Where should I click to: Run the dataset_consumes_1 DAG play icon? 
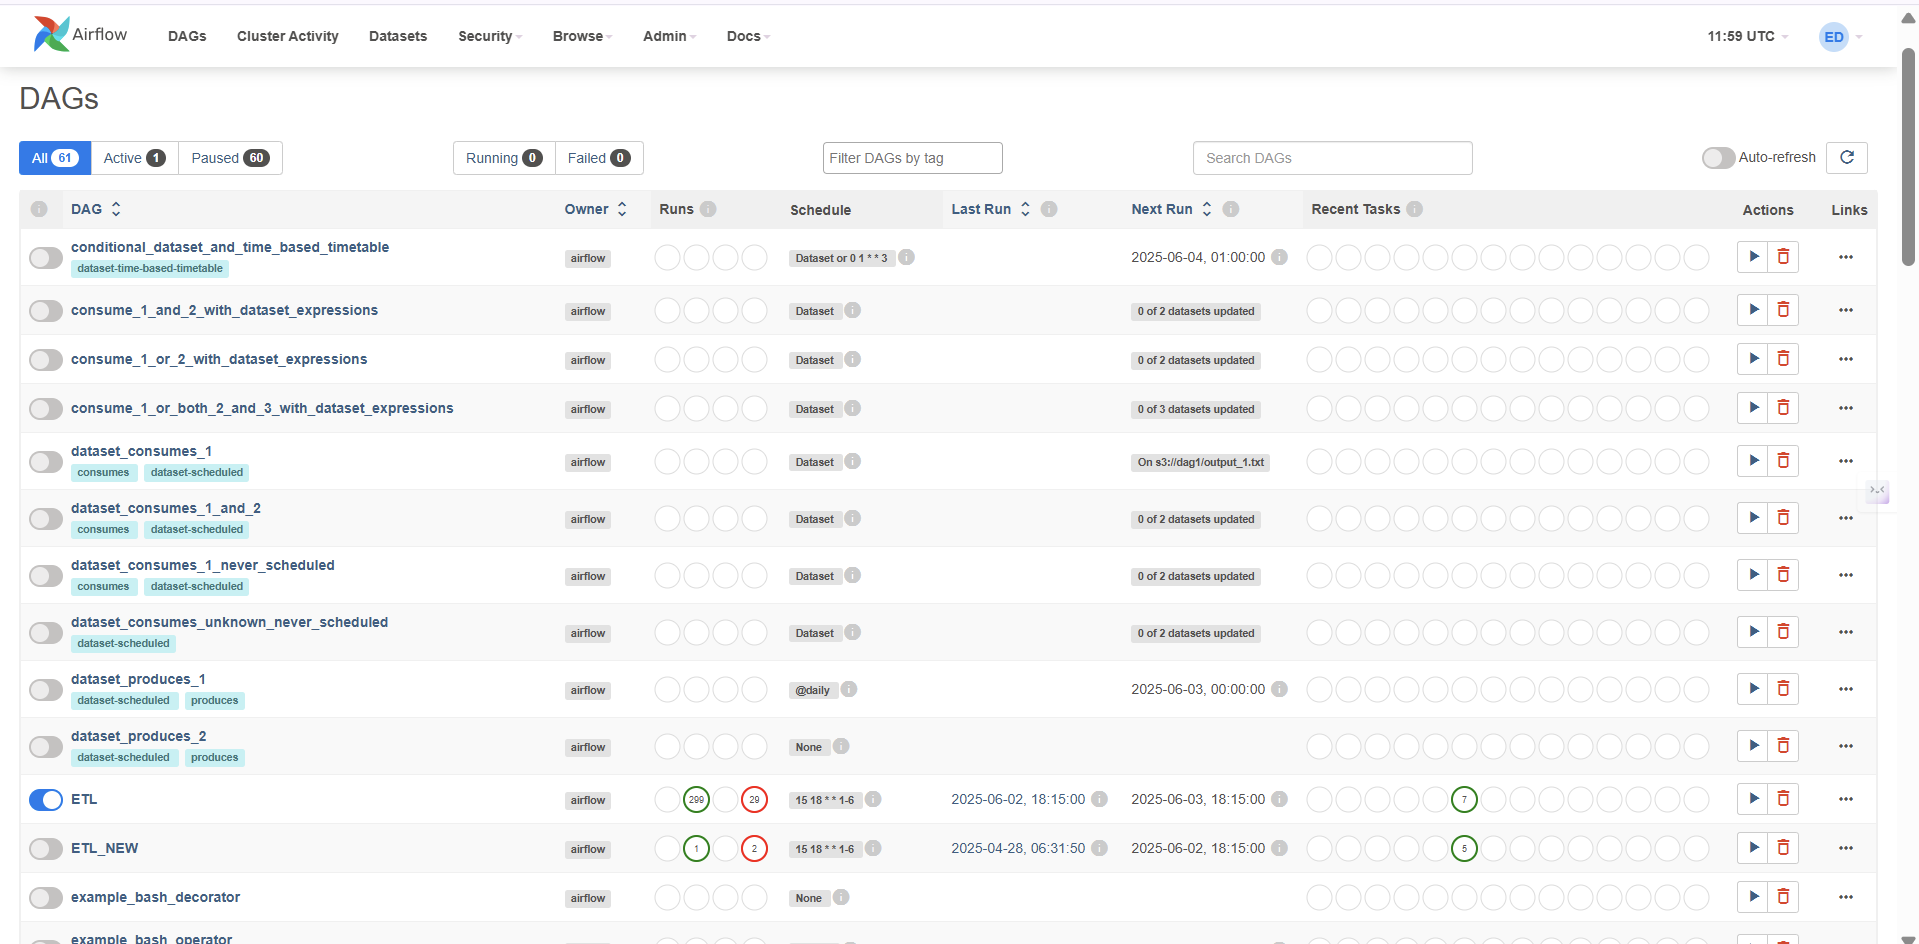coord(1752,461)
